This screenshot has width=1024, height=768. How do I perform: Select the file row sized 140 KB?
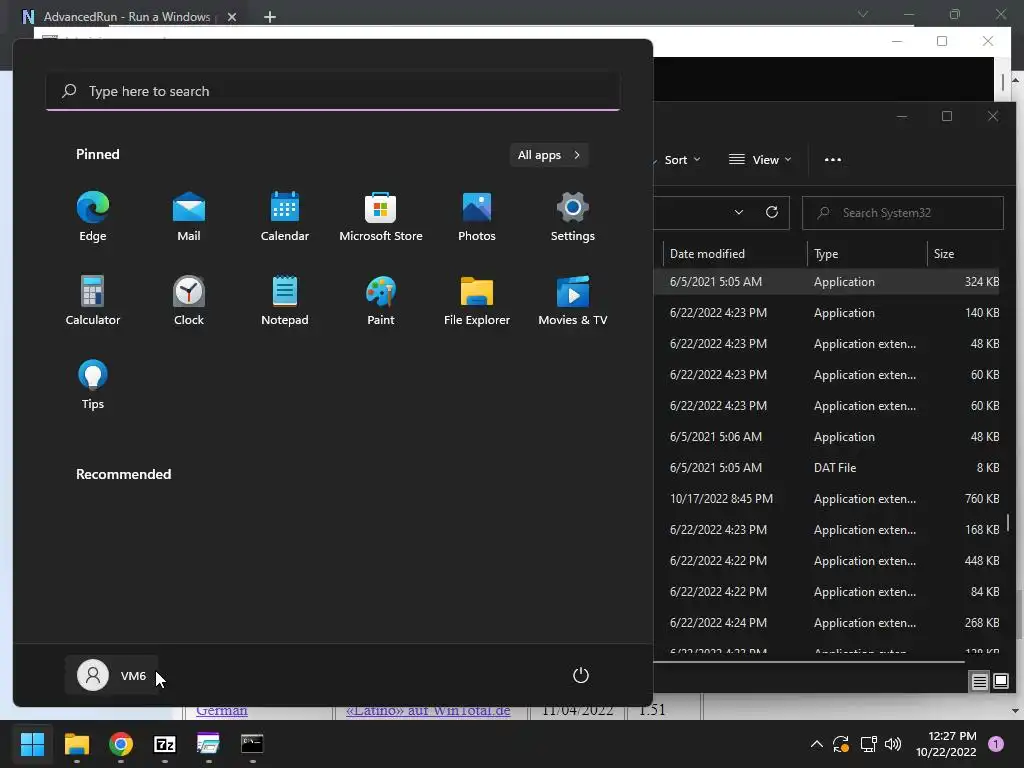pyautogui.click(x=826, y=313)
